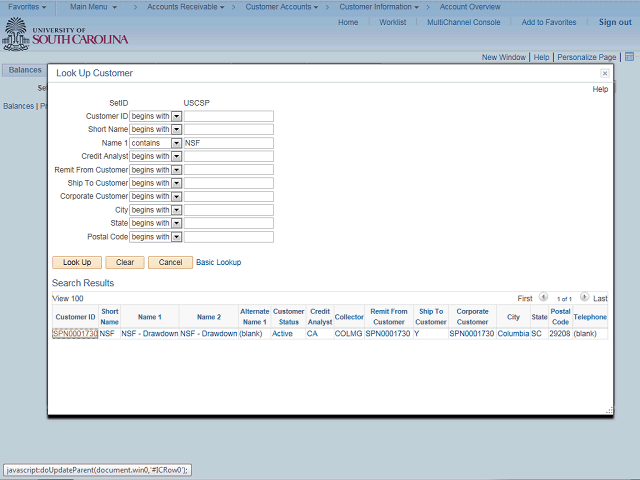This screenshot has width=640, height=480.
Task: Open Customer Accounts breadcrumb menu
Action: pyautogui.click(x=282, y=7)
